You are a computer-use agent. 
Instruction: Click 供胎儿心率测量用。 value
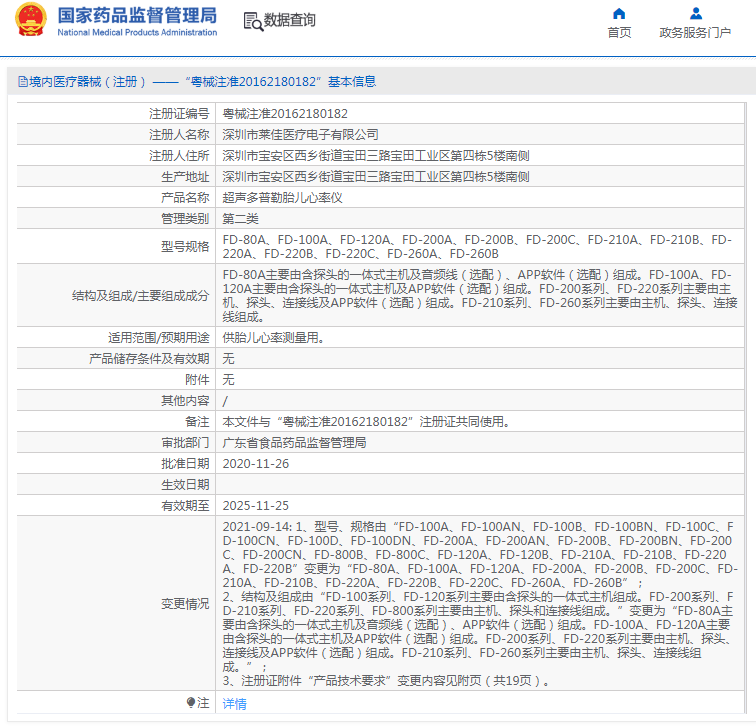click(x=273, y=337)
